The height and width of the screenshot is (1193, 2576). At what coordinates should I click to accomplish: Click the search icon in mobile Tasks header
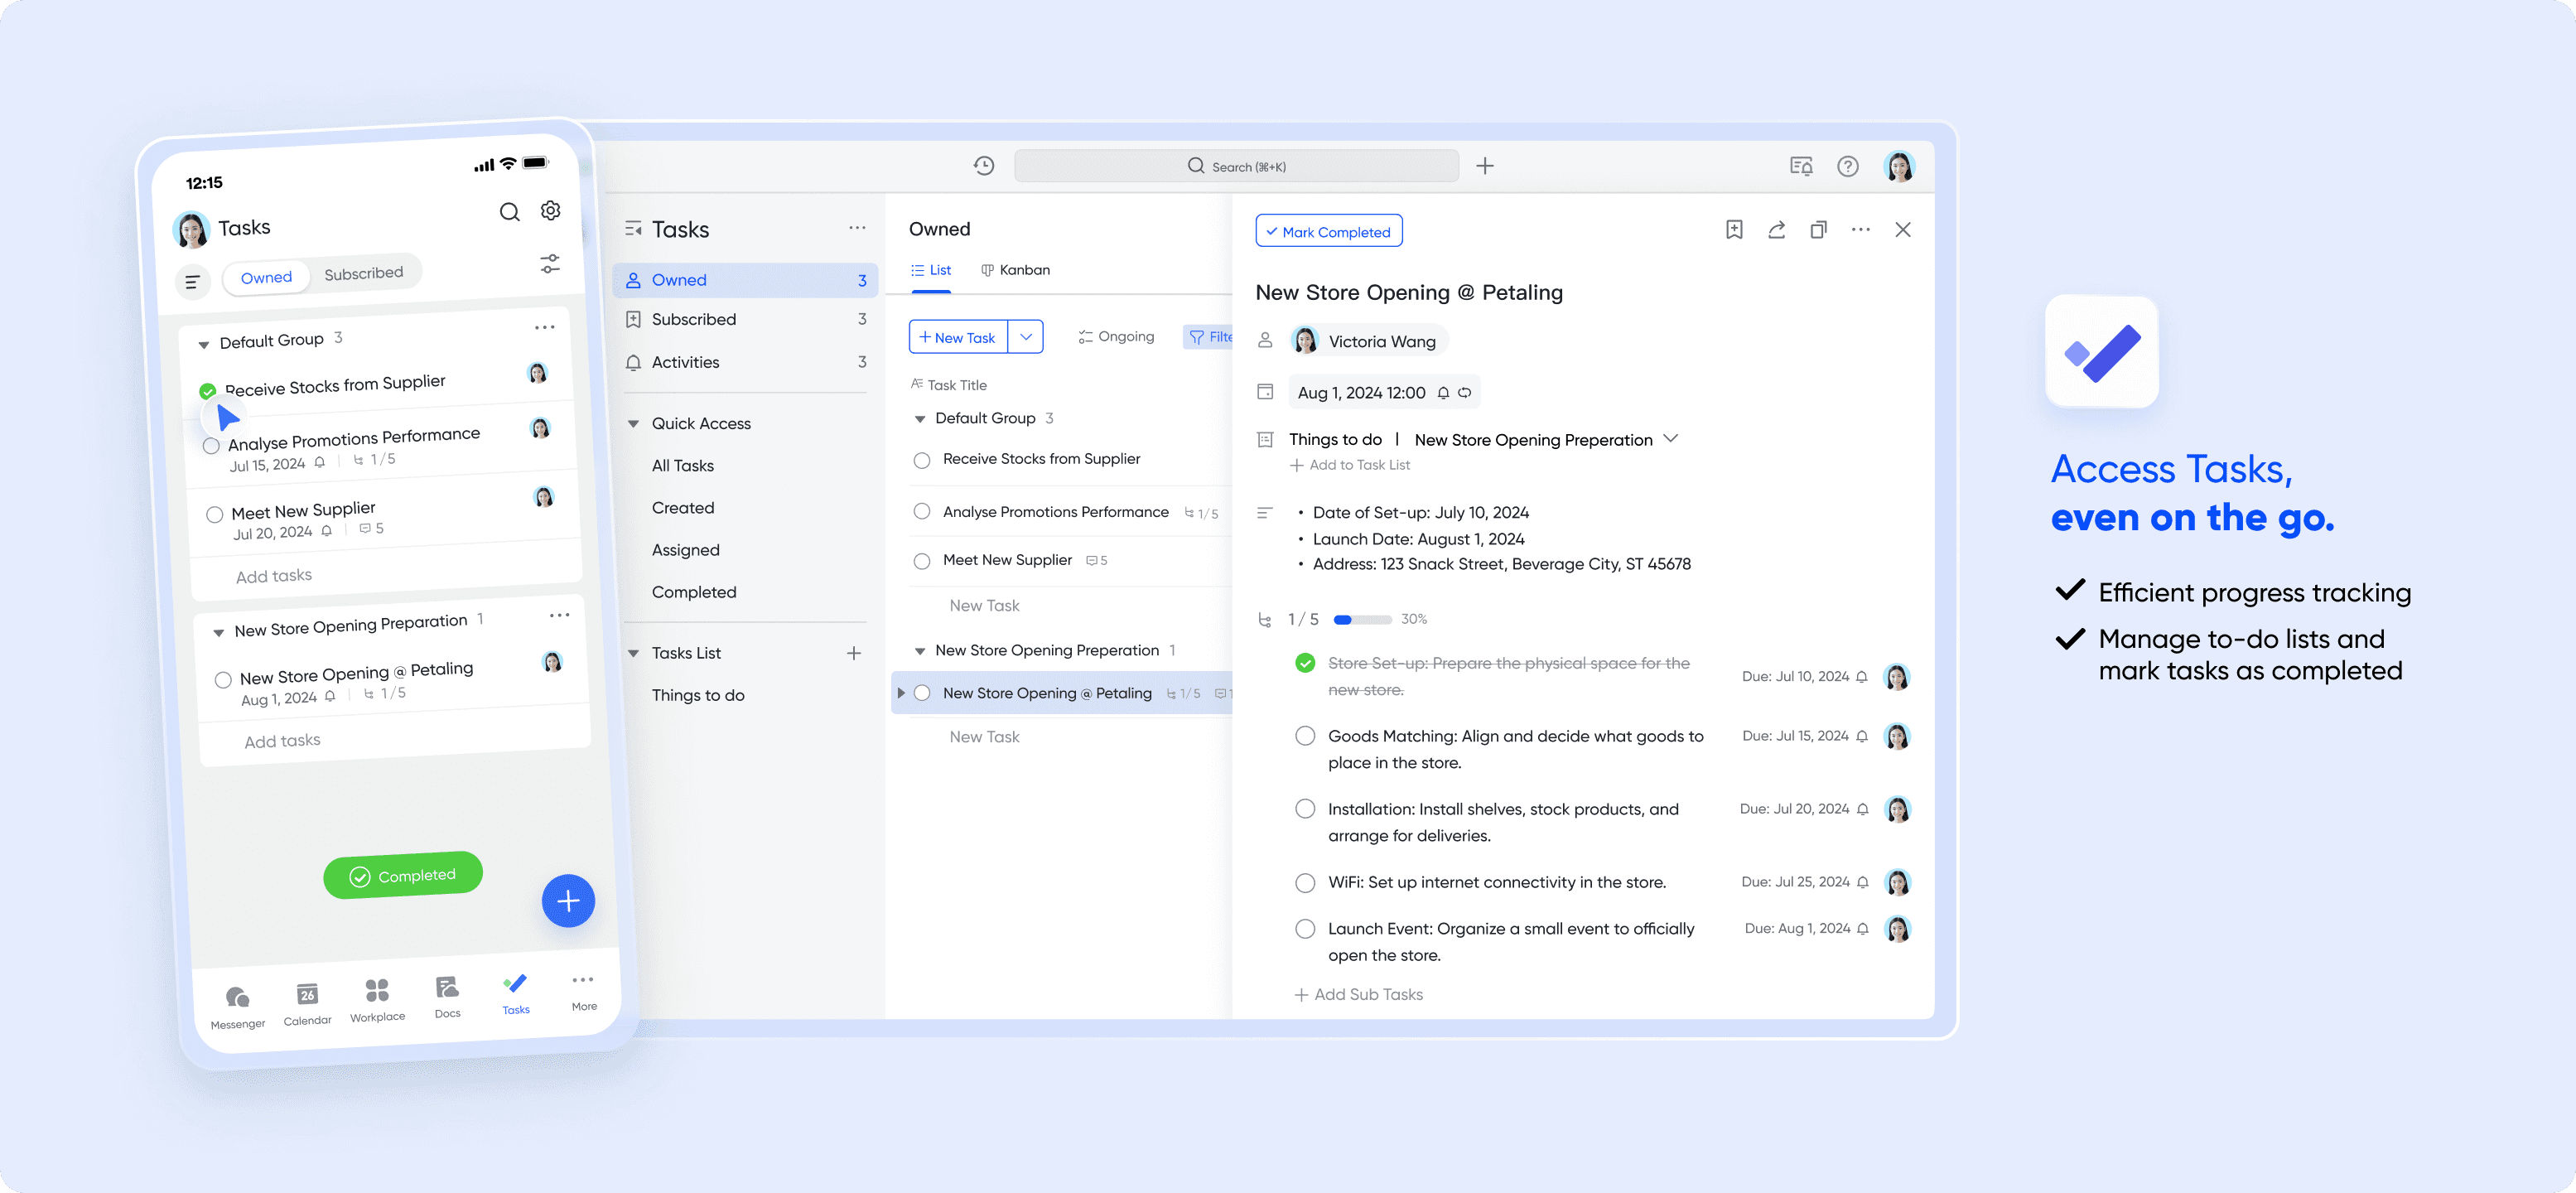pos(509,211)
